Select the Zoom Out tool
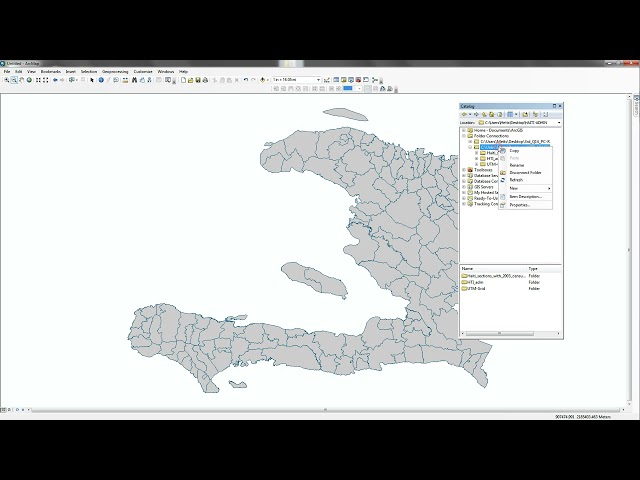This screenshot has height=480, width=640. (14, 80)
